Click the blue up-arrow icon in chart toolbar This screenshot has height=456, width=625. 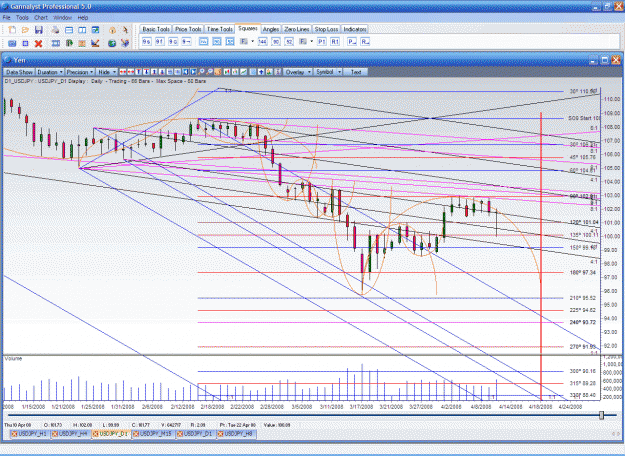(260, 72)
